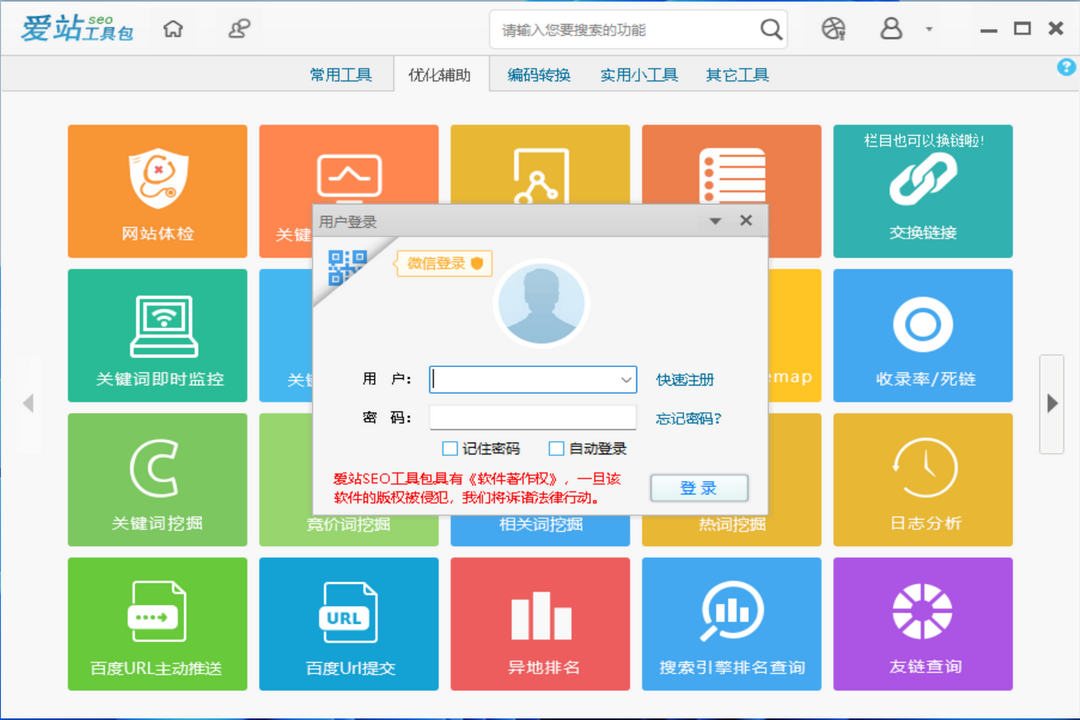The height and width of the screenshot is (720, 1080).
Task: Click the 登录 login button
Action: pyautogui.click(x=699, y=488)
